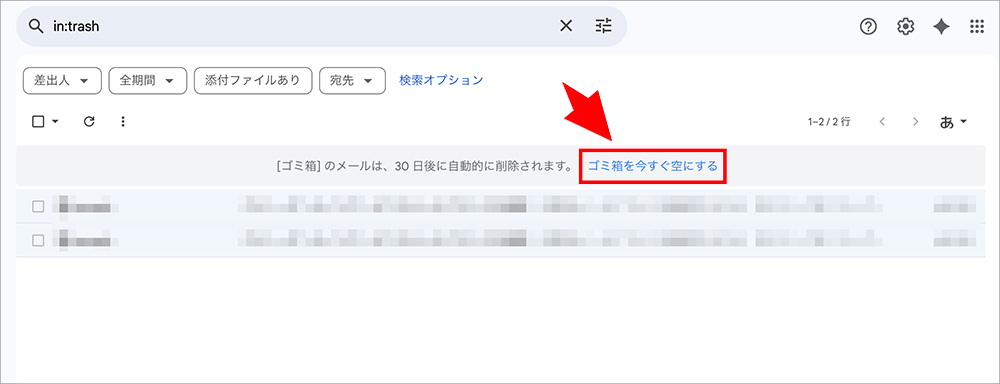The width and height of the screenshot is (1000, 384).
Task: Expand the 宛先 filter dropdown
Action: coord(352,81)
